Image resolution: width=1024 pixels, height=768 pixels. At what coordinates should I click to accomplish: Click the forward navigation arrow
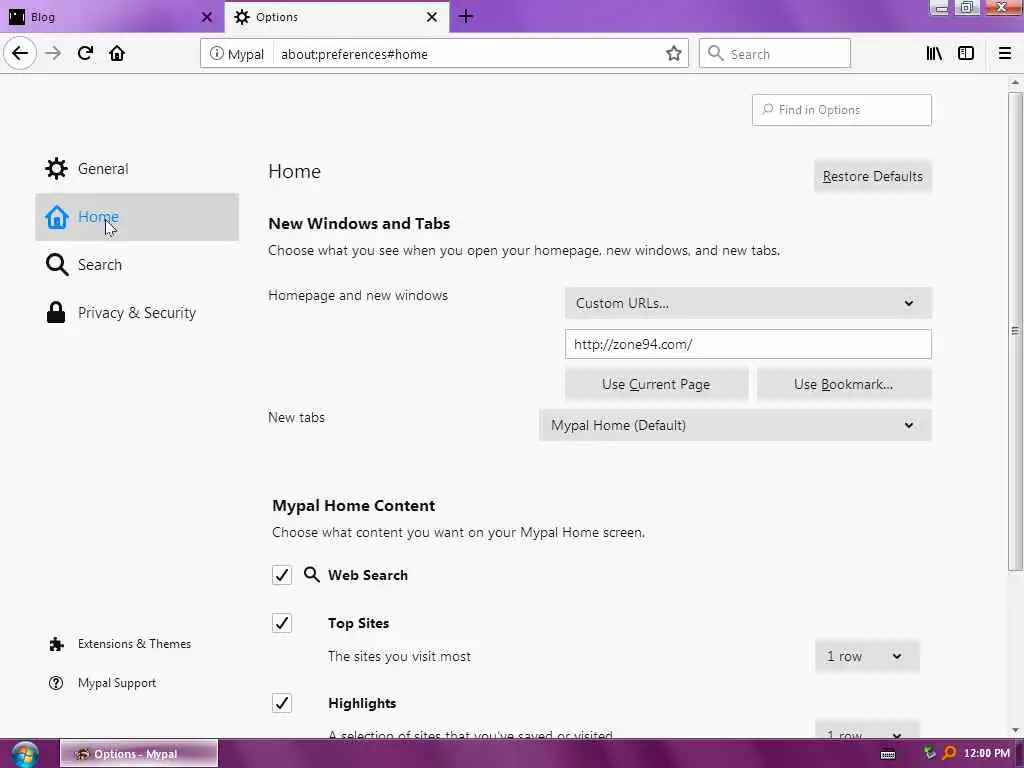(53, 53)
